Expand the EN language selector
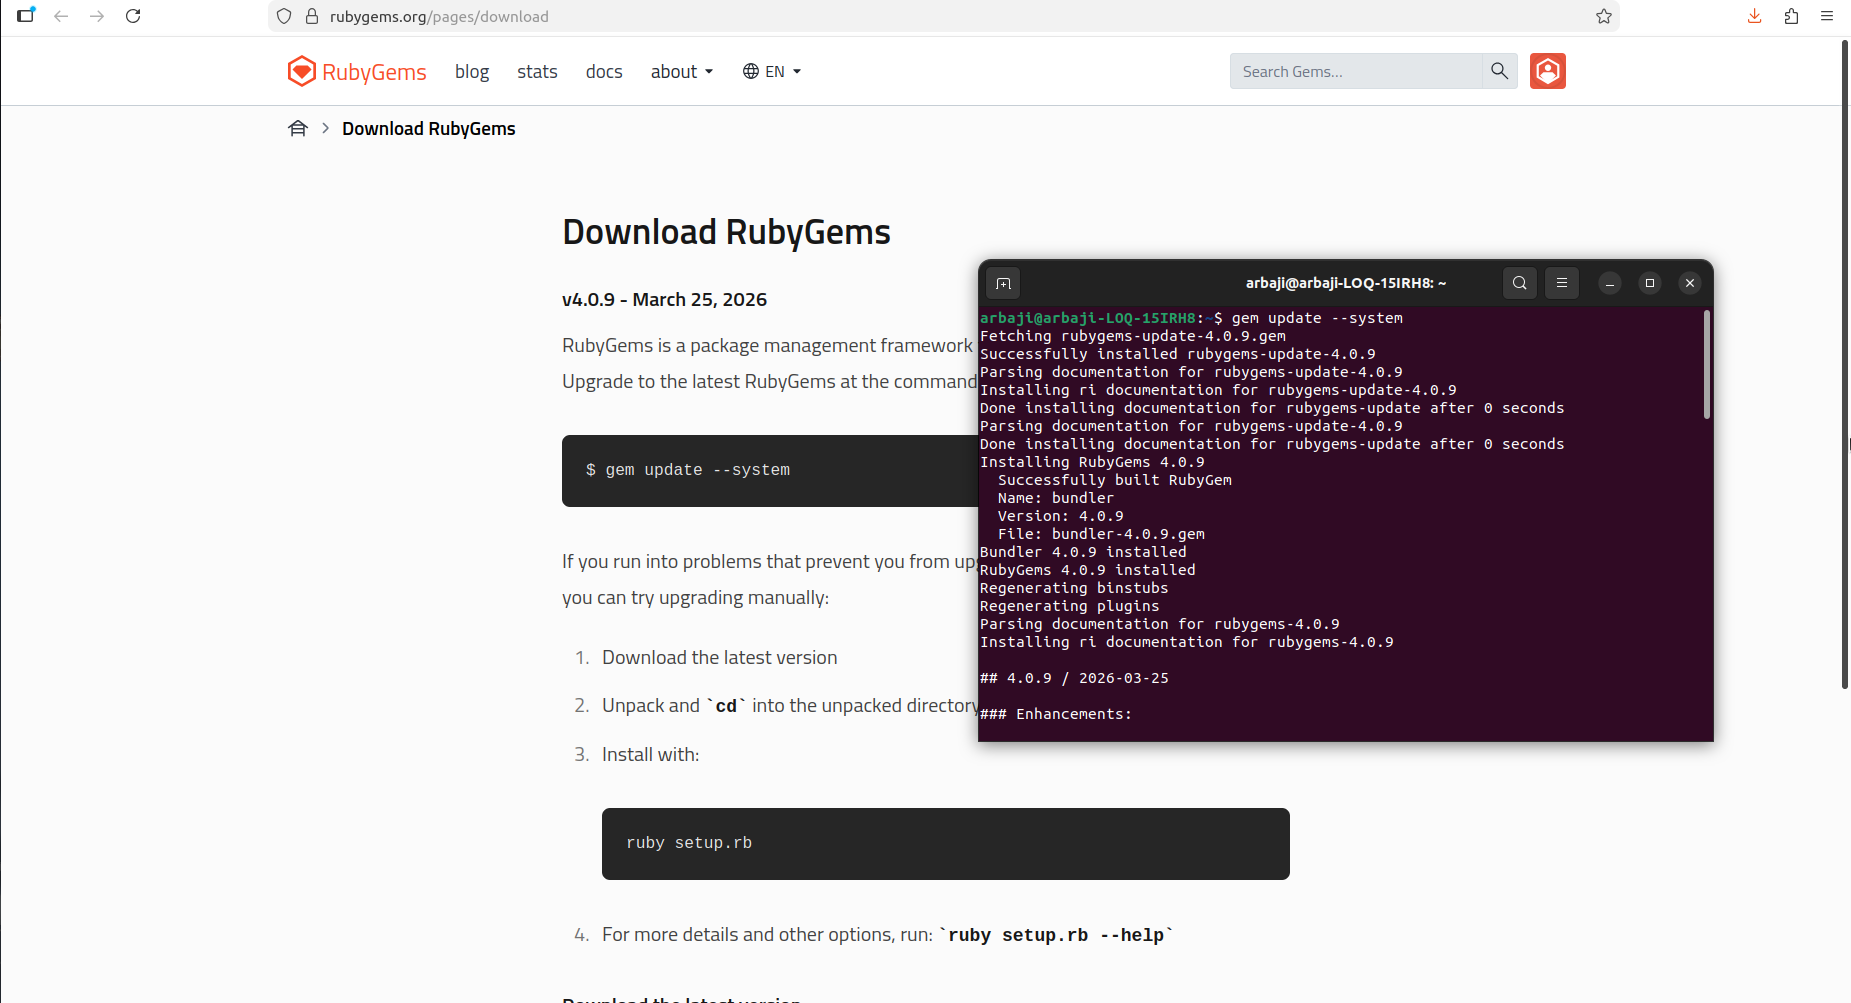Screen dimensions: 1851x1003 772,71
